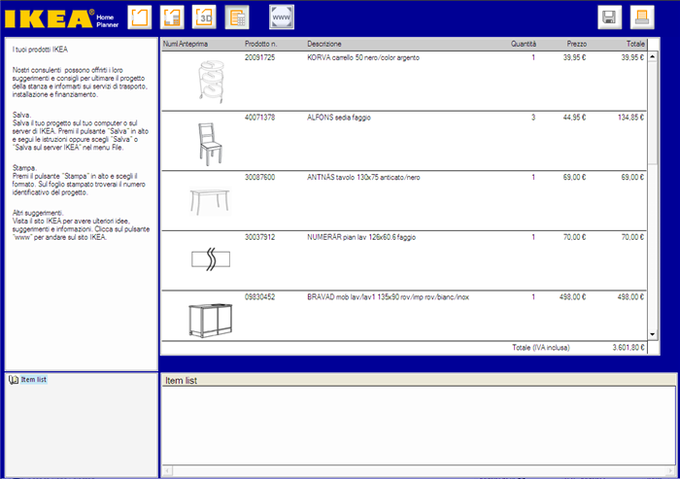Switch to the 3D view icon
Viewport: 680px width, 479px height.
(204, 17)
